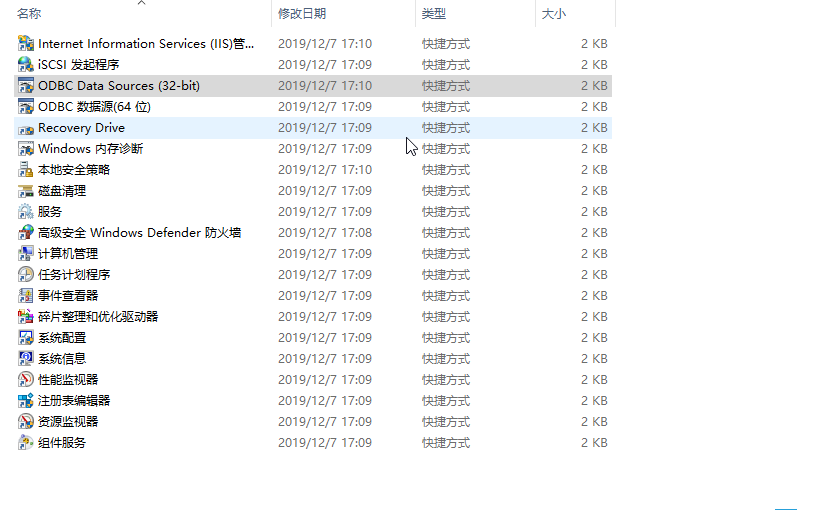Image resolution: width=824 pixels, height=510 pixels.
Task: Sort by the 名称 column header
Action: pos(29,14)
